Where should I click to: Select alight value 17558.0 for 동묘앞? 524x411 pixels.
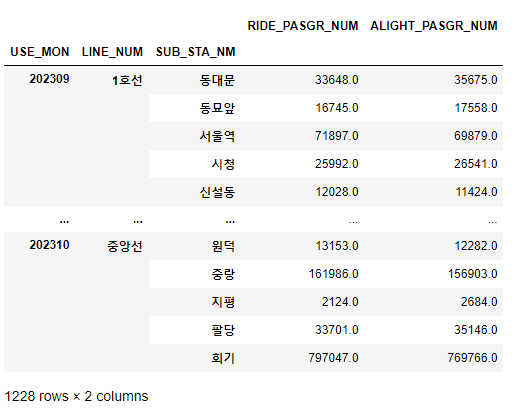tap(476, 108)
